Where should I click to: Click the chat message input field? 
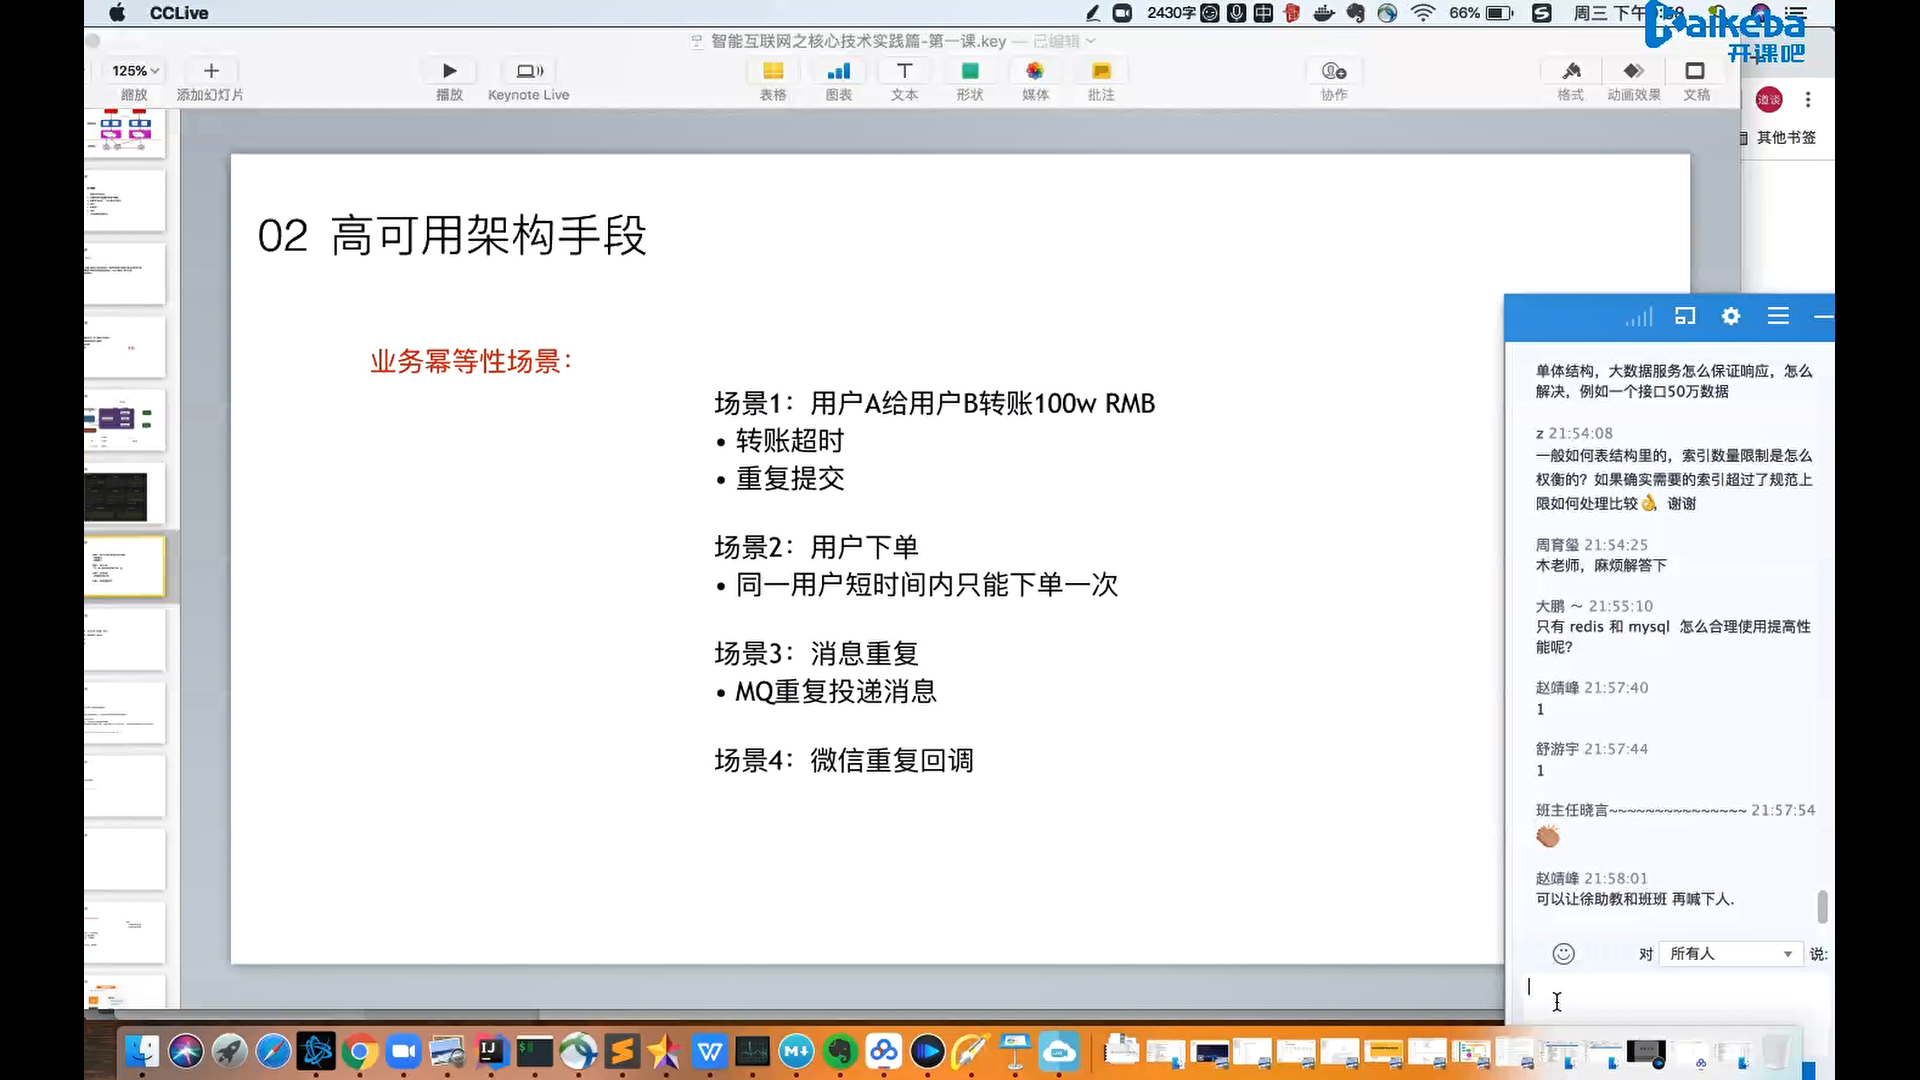click(x=1670, y=996)
